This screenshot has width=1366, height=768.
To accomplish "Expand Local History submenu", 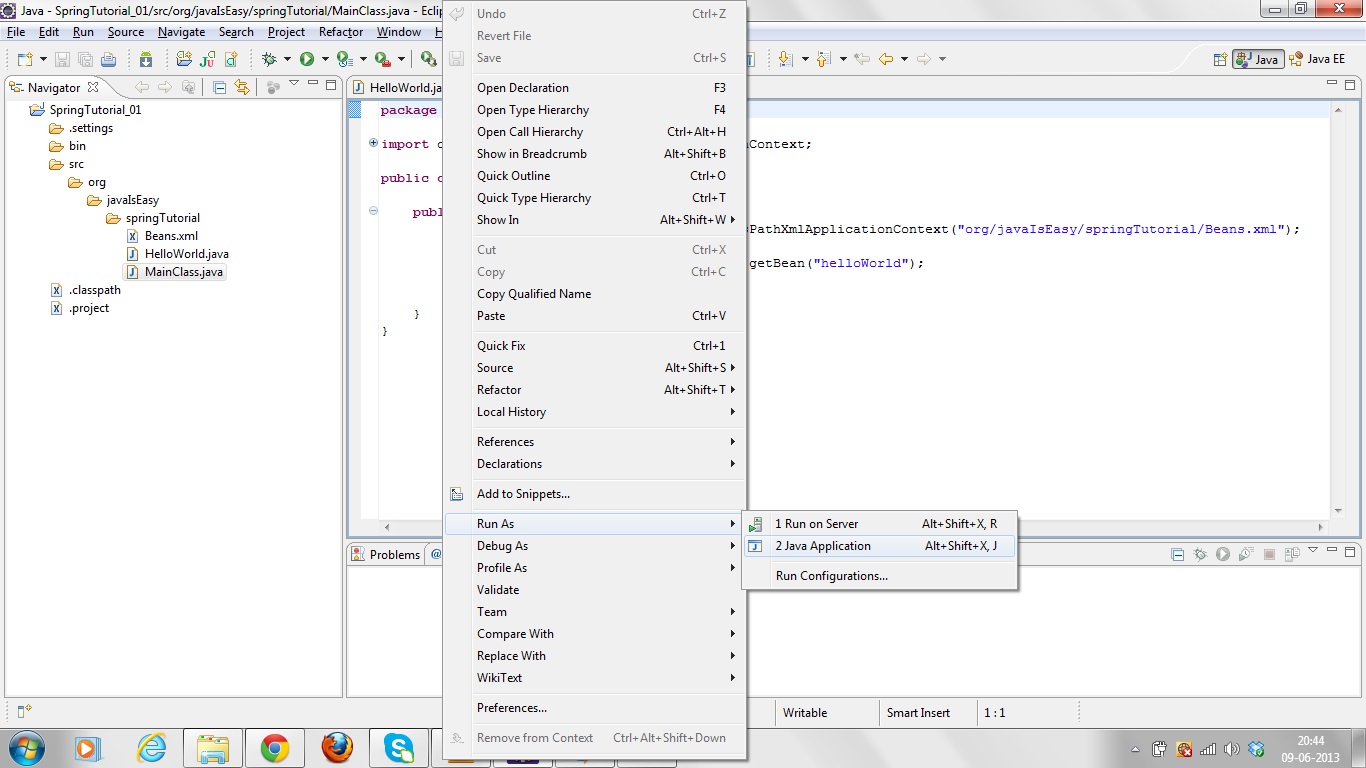I will point(595,412).
